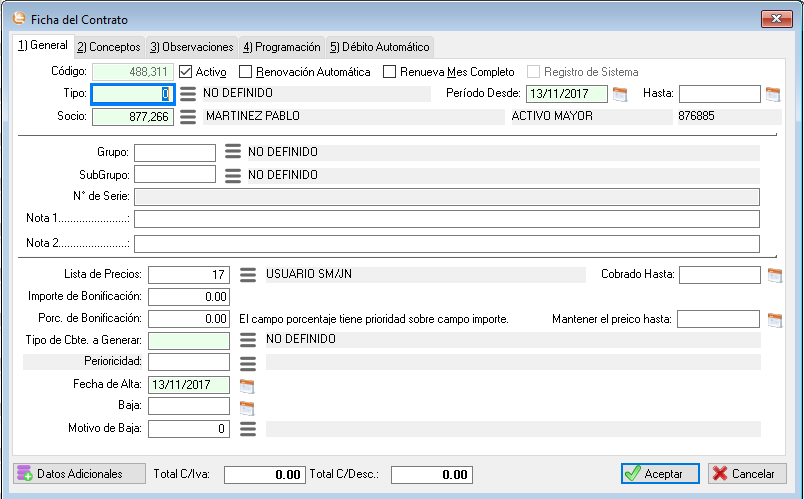Open calendar picker for Período Desde
Viewport: 804px width, 499px height.
point(620,94)
